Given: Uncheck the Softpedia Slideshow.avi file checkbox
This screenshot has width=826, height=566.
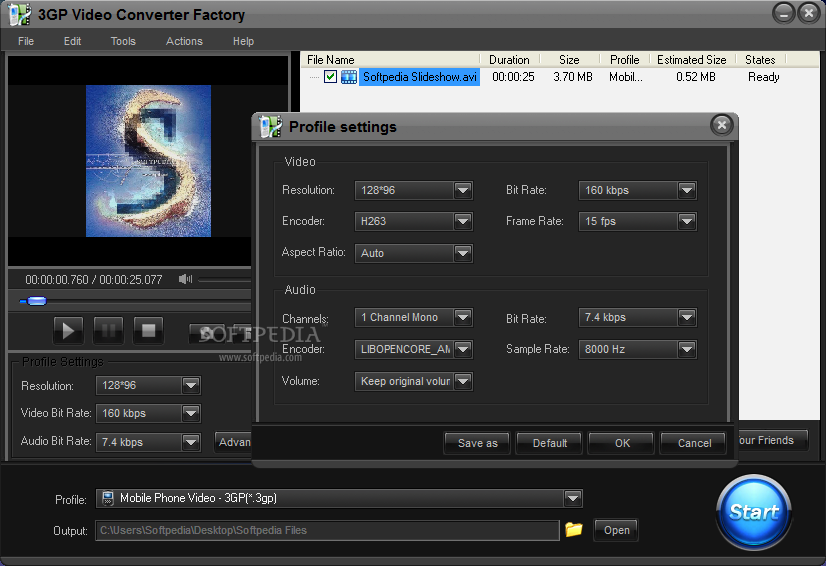Looking at the screenshot, I should pyautogui.click(x=330, y=77).
